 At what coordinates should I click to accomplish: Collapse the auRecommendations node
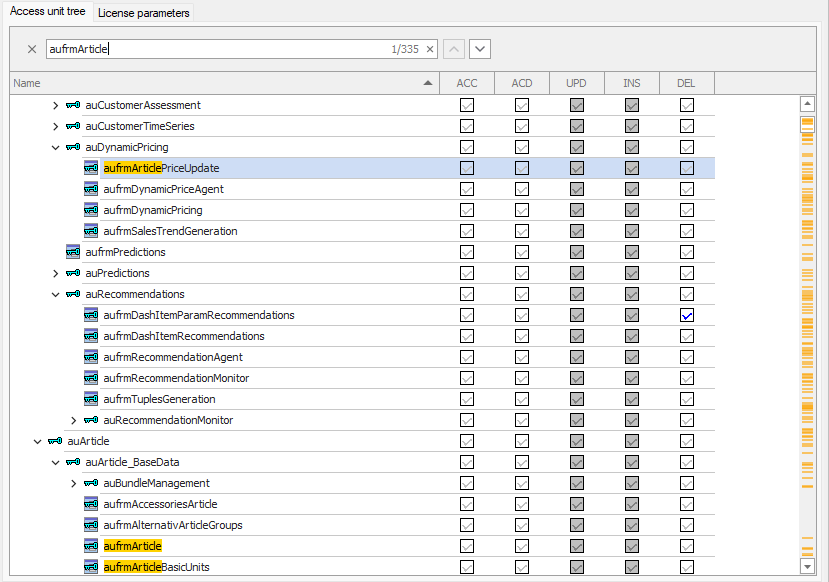pyautogui.click(x=55, y=294)
